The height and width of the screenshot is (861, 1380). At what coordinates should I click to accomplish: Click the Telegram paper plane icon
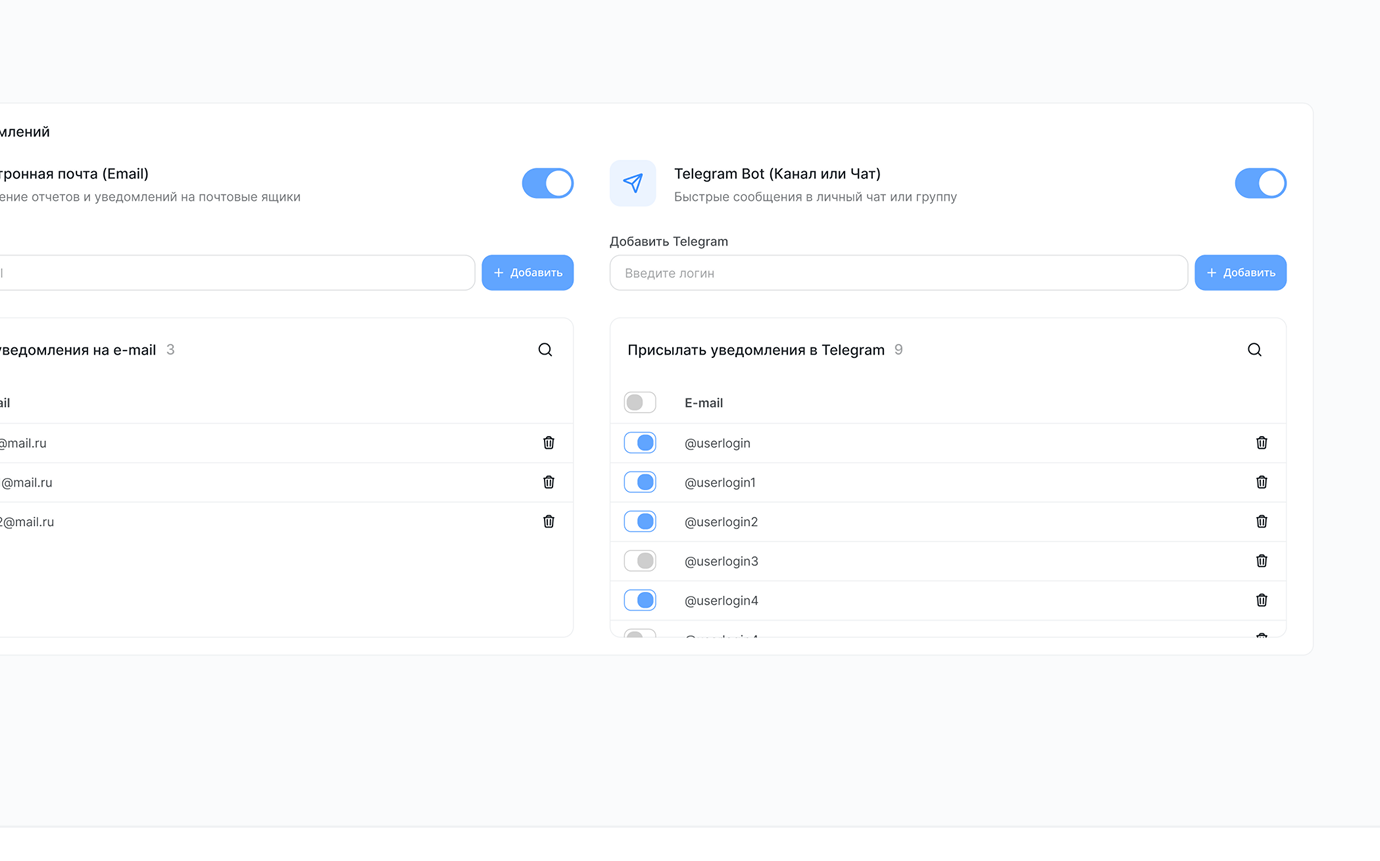633,183
